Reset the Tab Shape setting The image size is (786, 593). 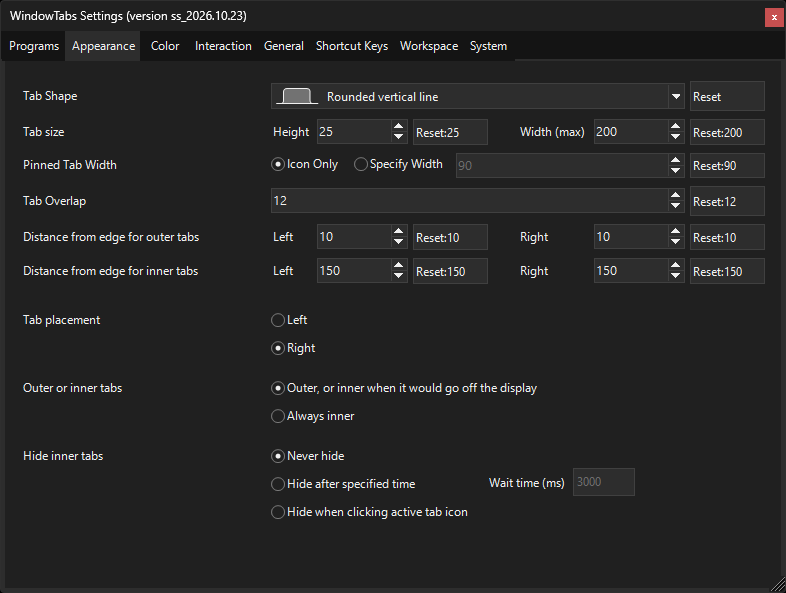pos(727,96)
